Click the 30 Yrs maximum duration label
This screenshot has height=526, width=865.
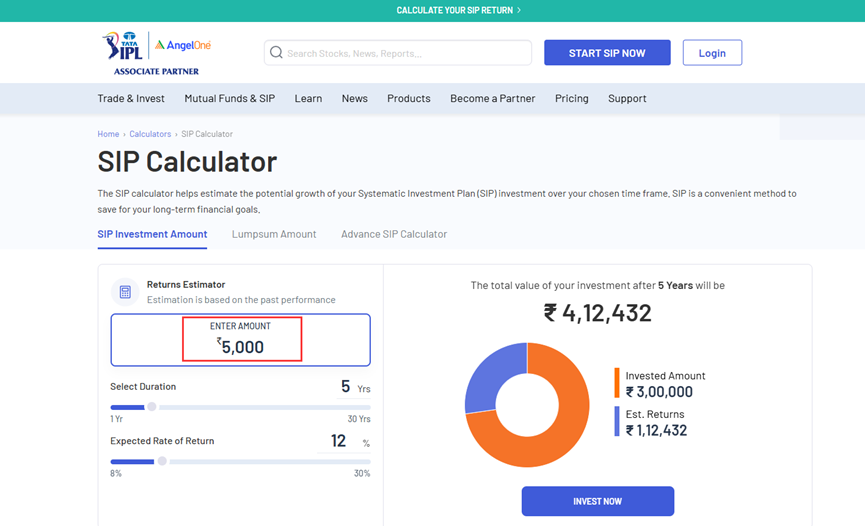pyautogui.click(x=359, y=419)
